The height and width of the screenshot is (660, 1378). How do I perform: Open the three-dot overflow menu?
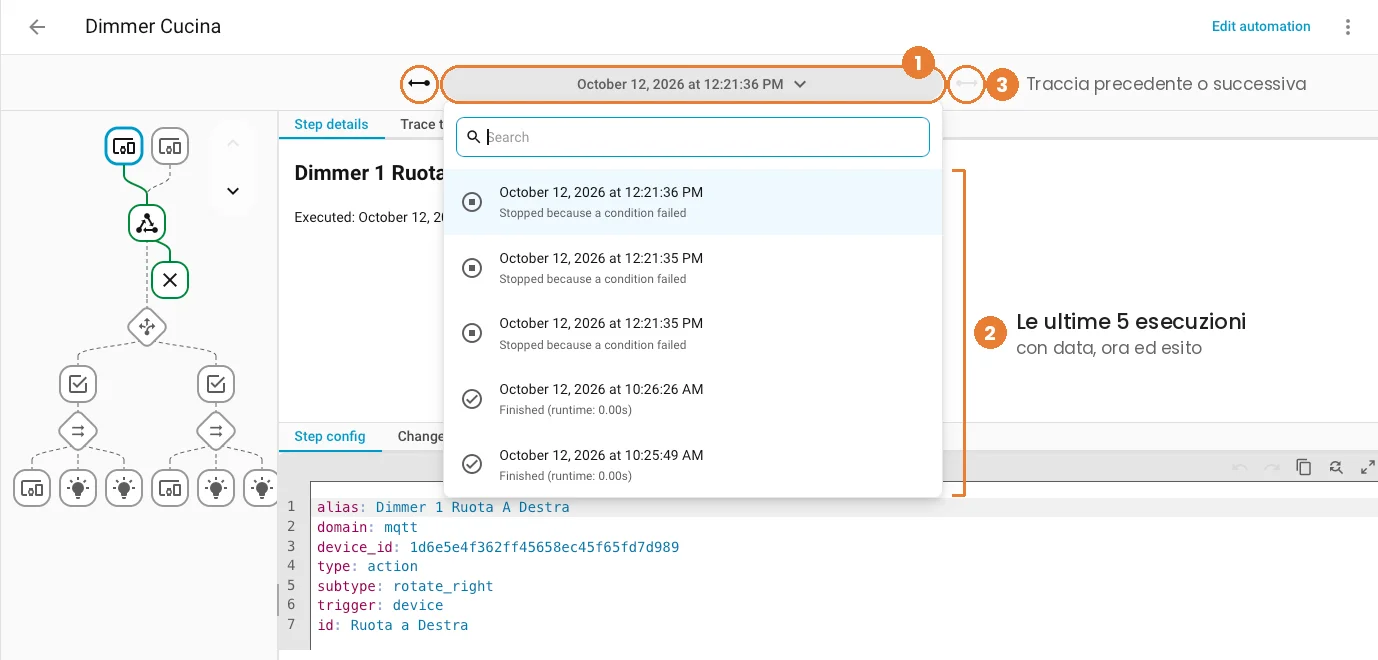coord(1348,27)
